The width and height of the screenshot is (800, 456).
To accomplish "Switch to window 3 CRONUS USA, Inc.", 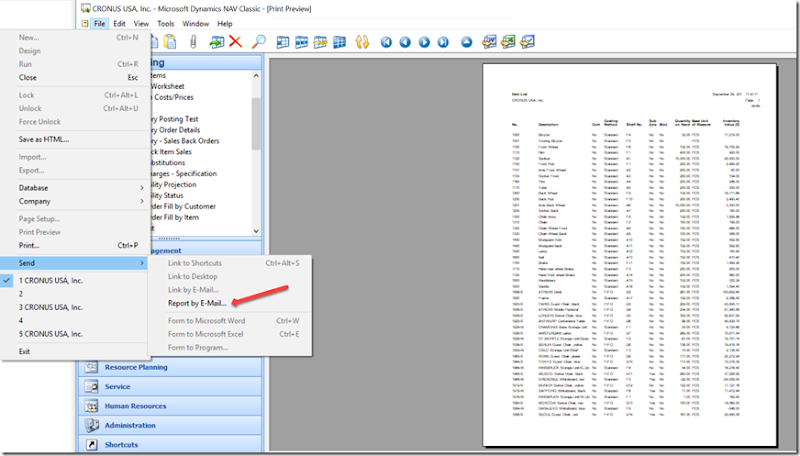I will [x=75, y=307].
